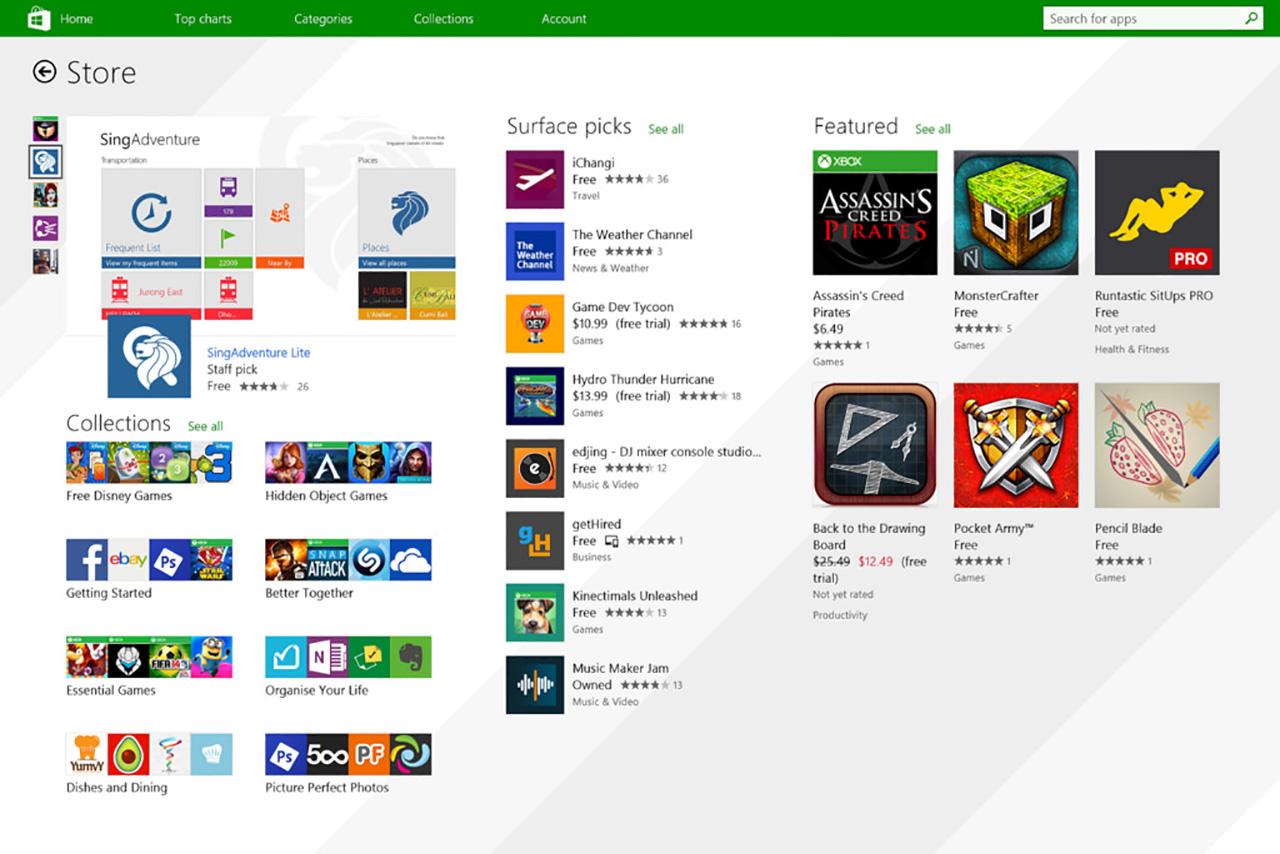The image size is (1280, 854).
Task: Open the Categories tab
Action: [x=323, y=18]
